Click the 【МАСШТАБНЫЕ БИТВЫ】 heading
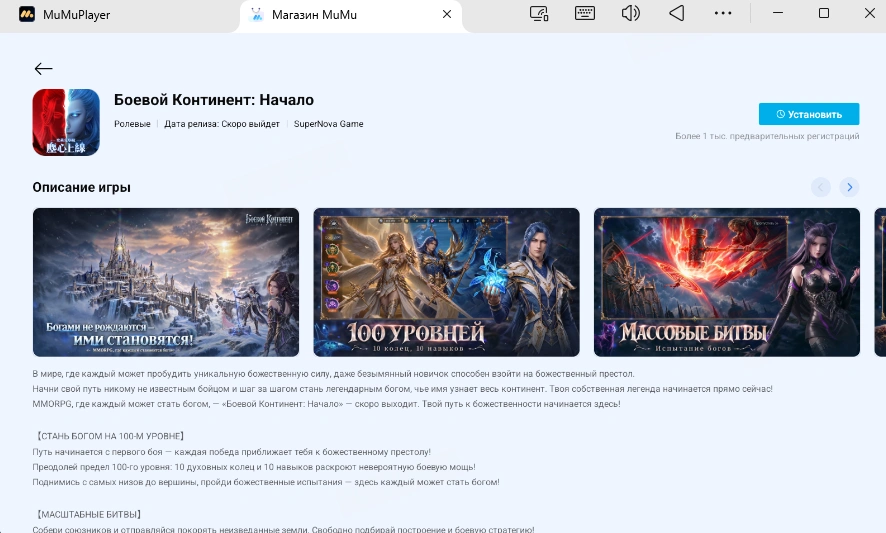The width and height of the screenshot is (886, 533). click(x=89, y=514)
